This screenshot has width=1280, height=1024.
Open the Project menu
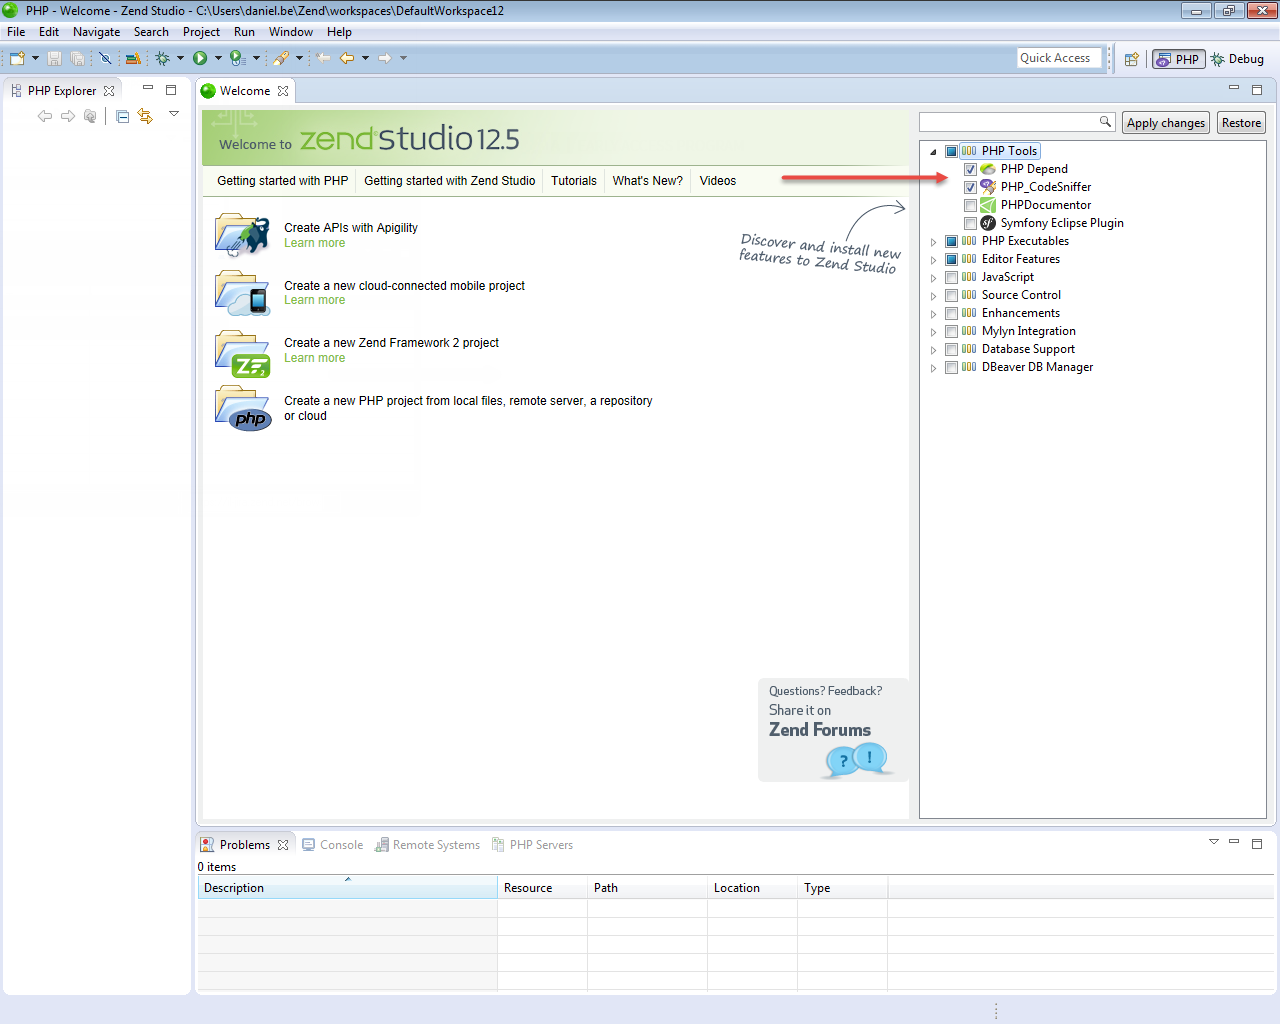(201, 32)
